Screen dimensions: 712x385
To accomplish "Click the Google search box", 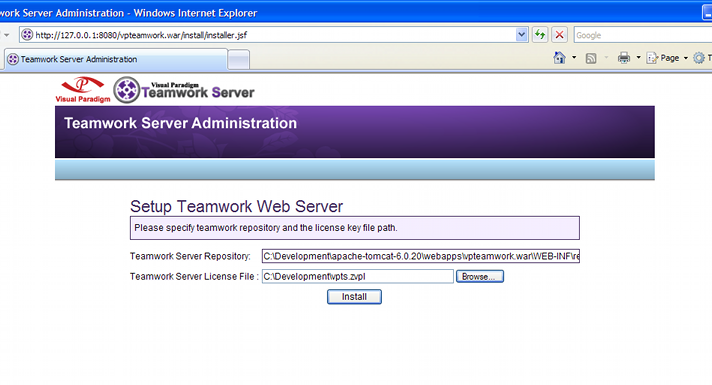I will (x=643, y=35).
